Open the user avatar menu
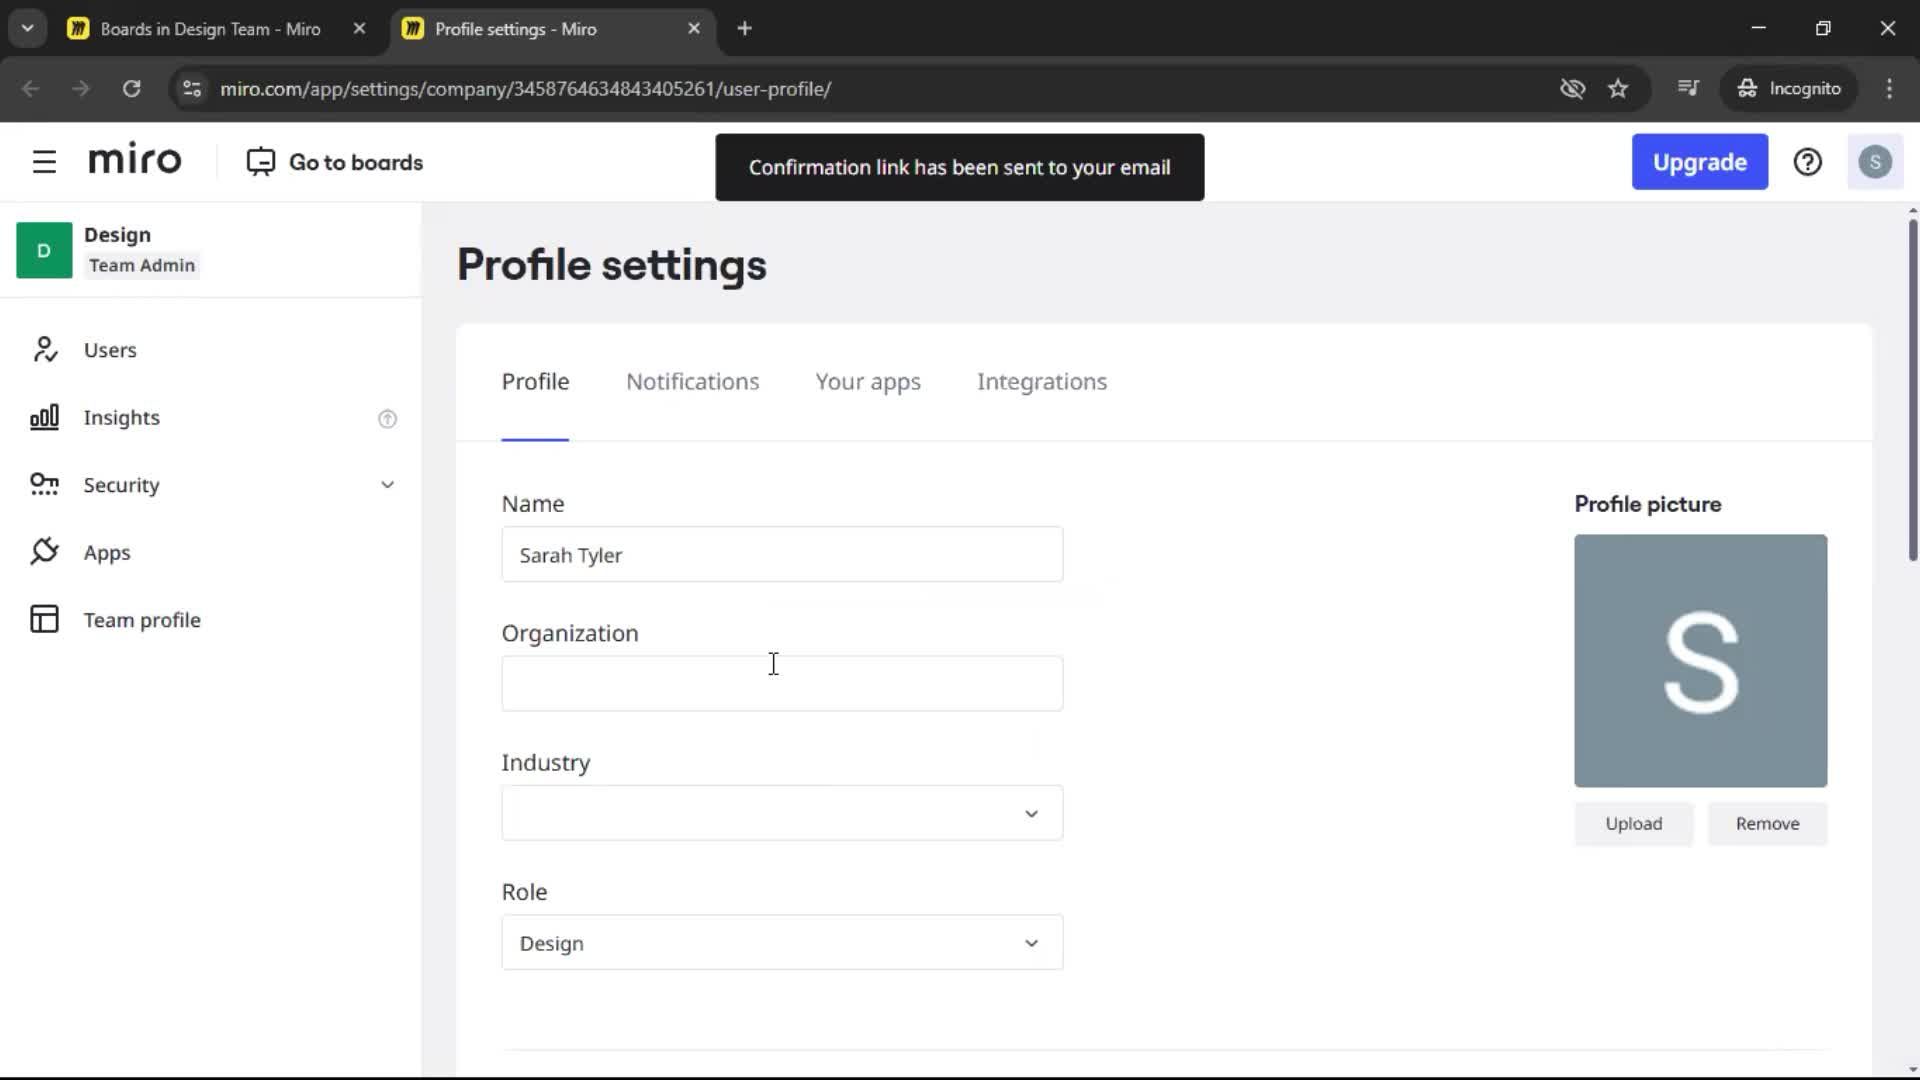This screenshot has width=1920, height=1080. tap(1875, 162)
